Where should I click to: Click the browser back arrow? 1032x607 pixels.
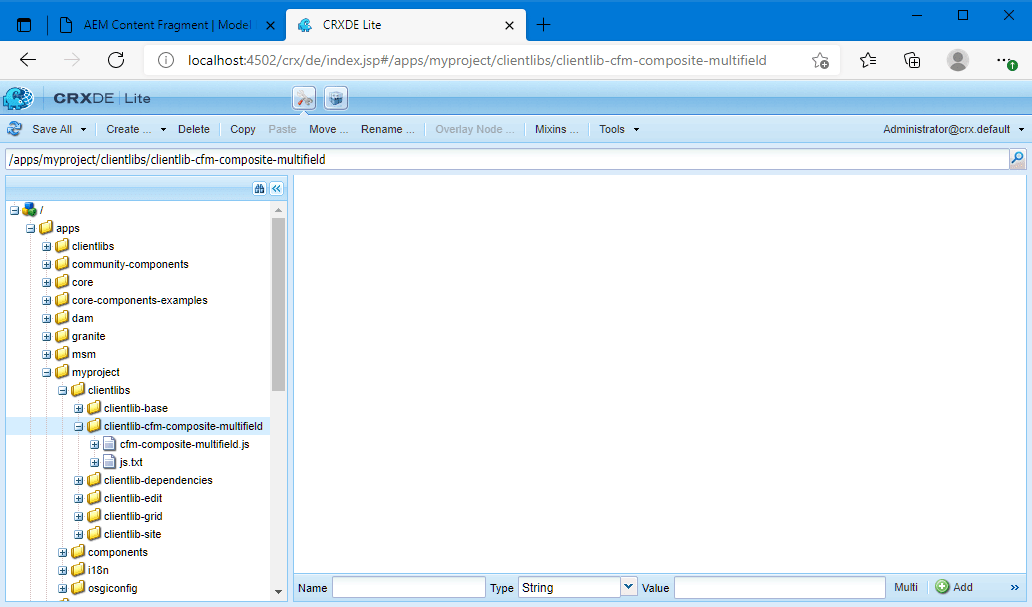tap(28, 61)
